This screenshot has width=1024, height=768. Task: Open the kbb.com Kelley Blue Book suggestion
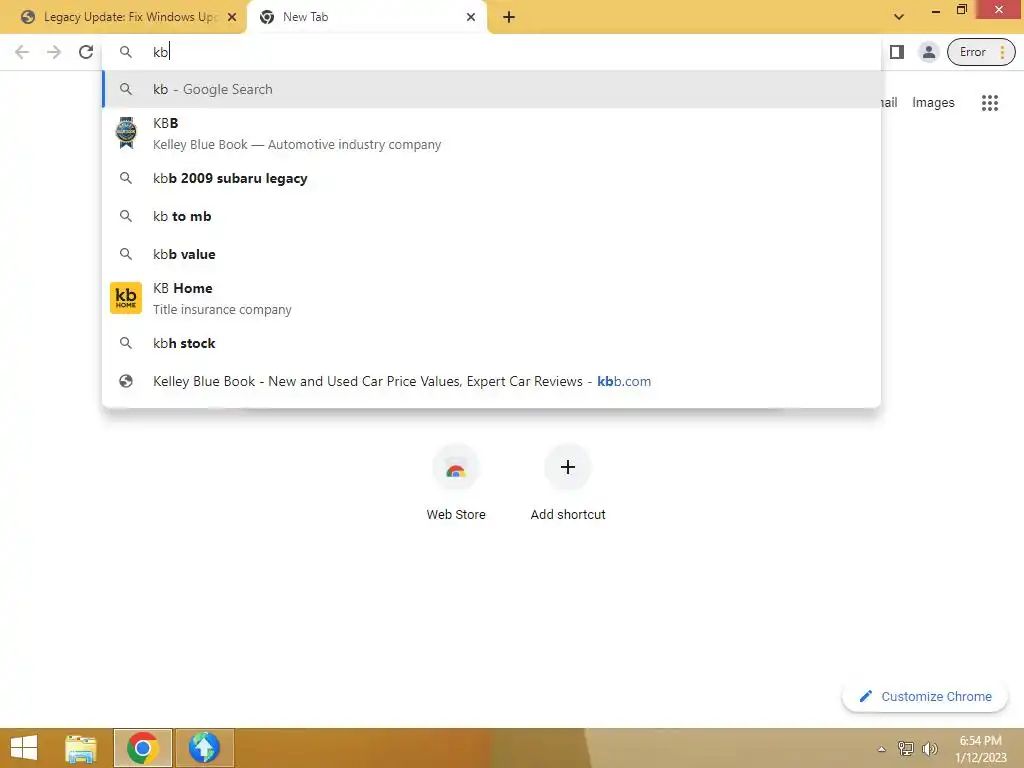491,381
